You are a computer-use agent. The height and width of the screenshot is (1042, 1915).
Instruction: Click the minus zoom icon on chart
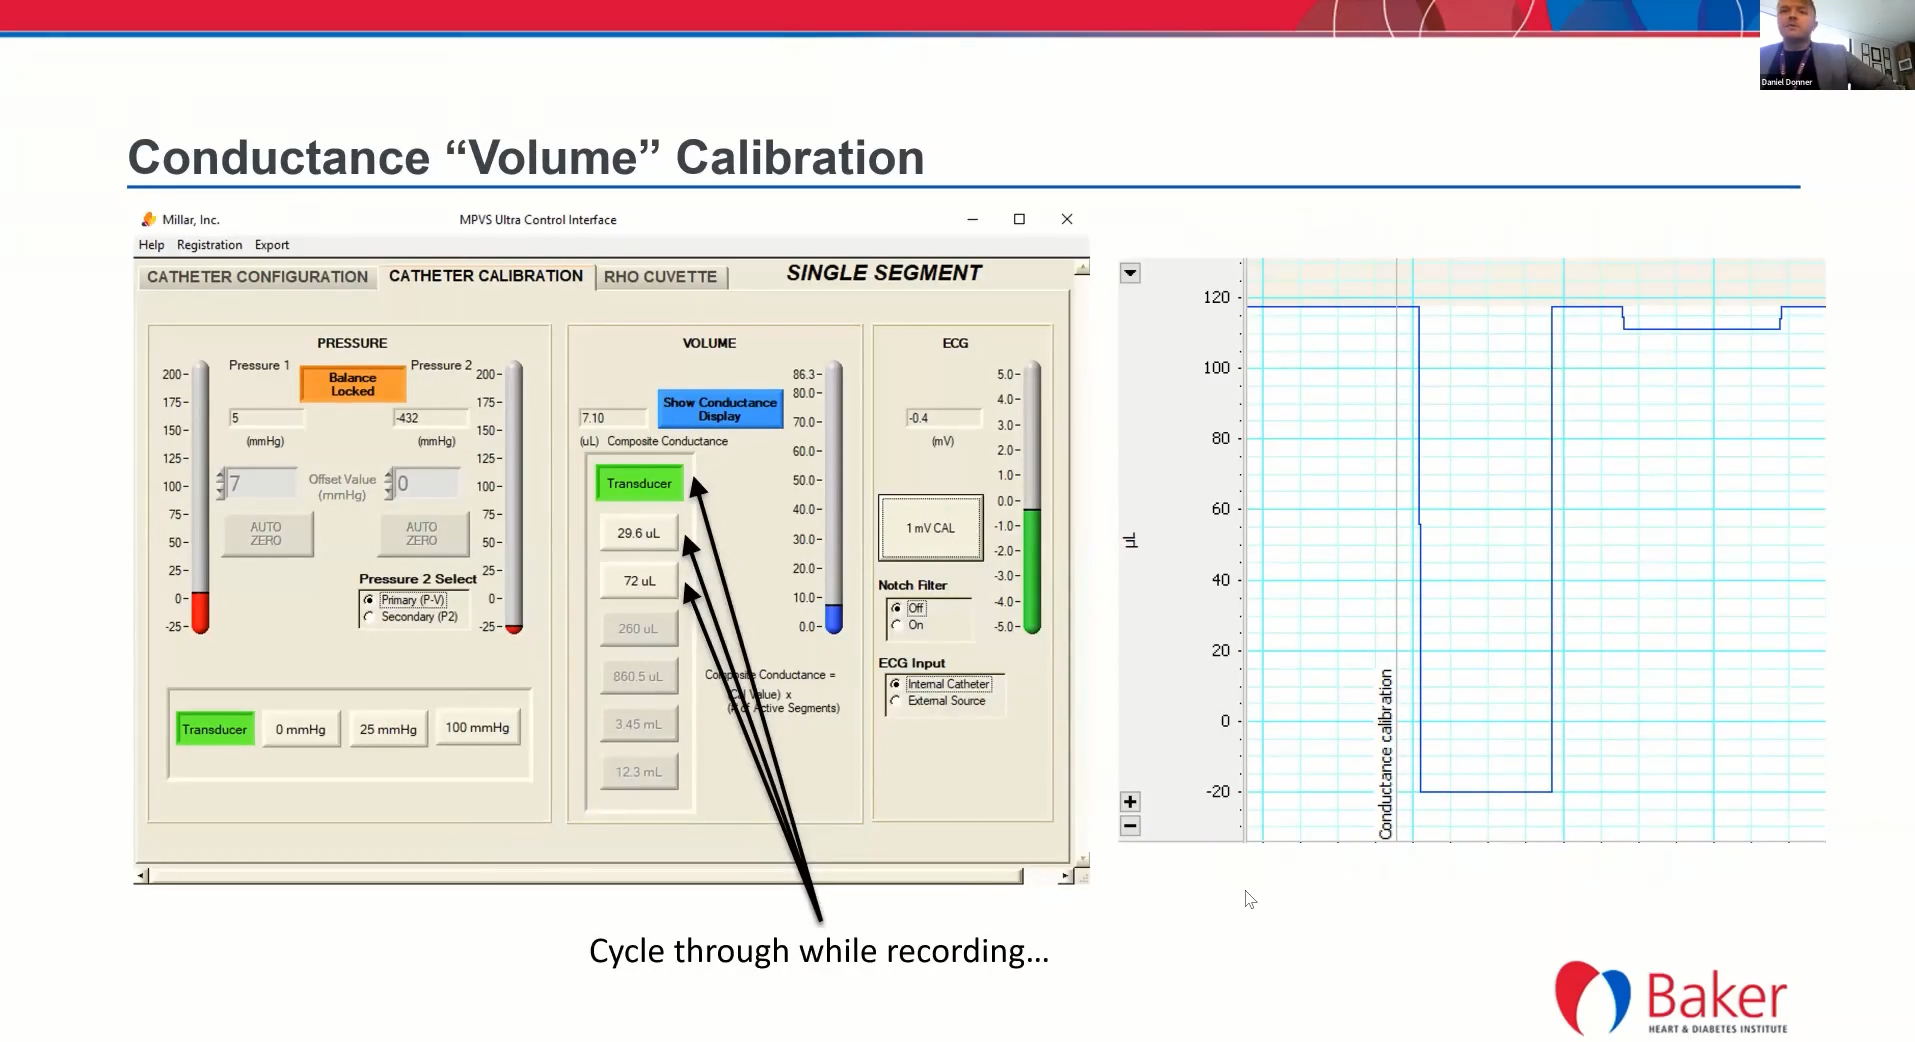point(1130,826)
